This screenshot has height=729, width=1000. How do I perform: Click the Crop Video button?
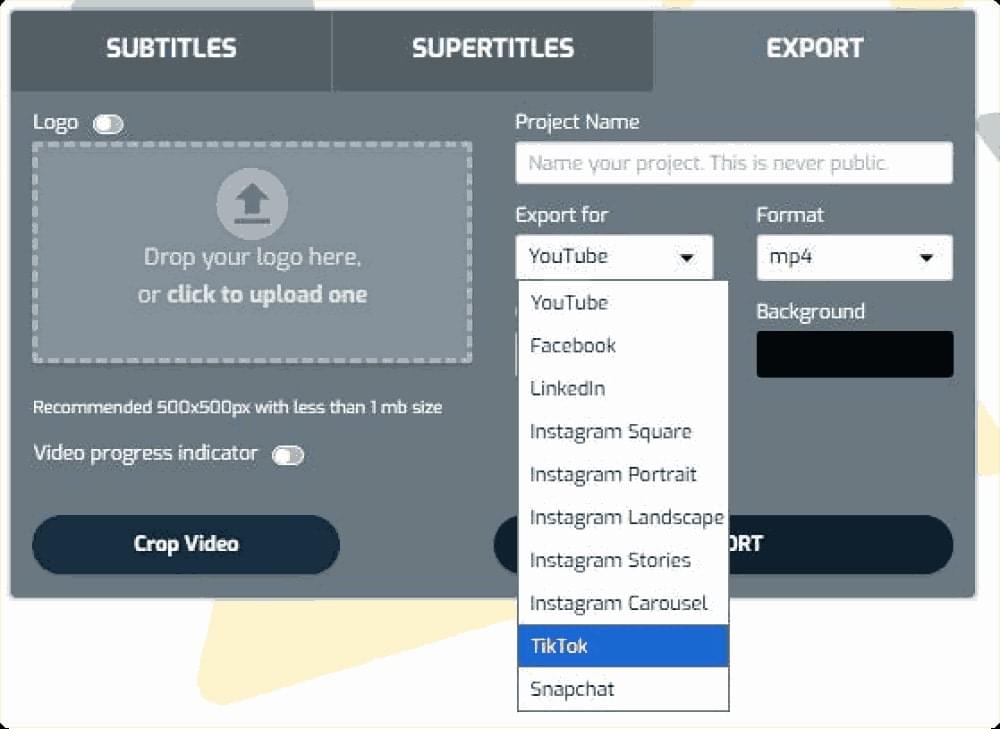pos(186,544)
